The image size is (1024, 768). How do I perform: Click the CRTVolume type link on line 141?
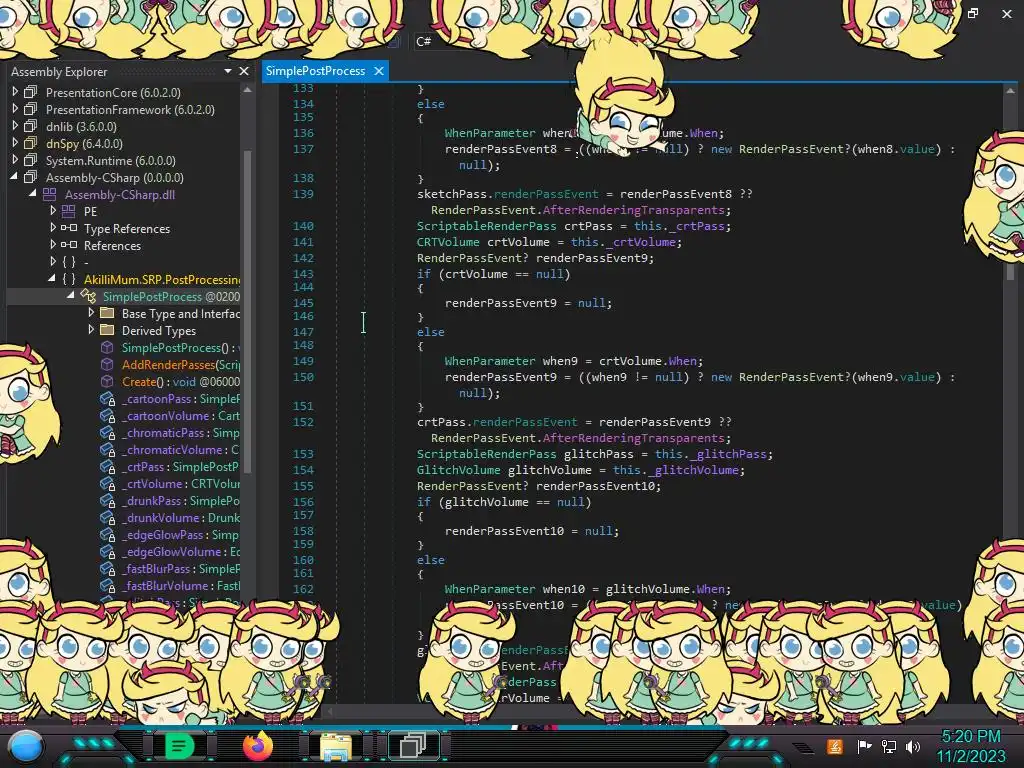(x=448, y=242)
